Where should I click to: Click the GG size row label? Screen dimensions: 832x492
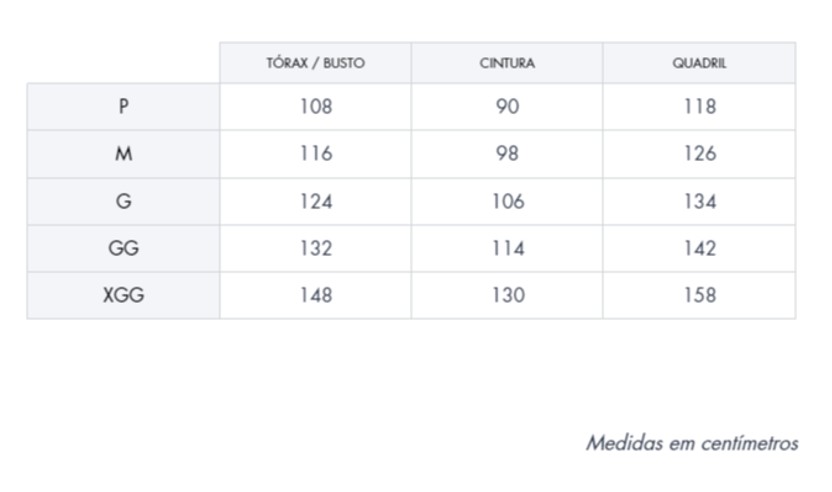click(x=123, y=248)
